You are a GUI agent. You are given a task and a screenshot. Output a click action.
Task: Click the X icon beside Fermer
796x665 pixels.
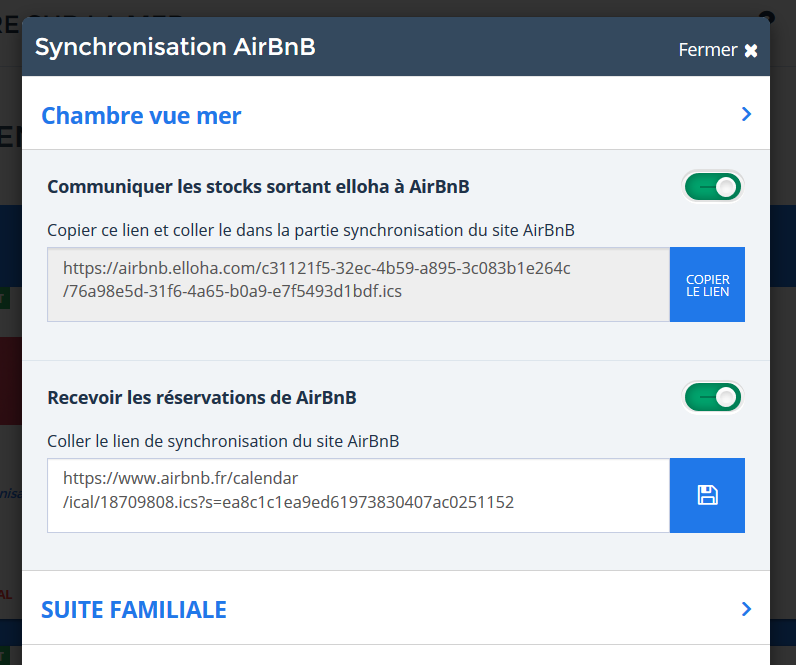click(751, 50)
